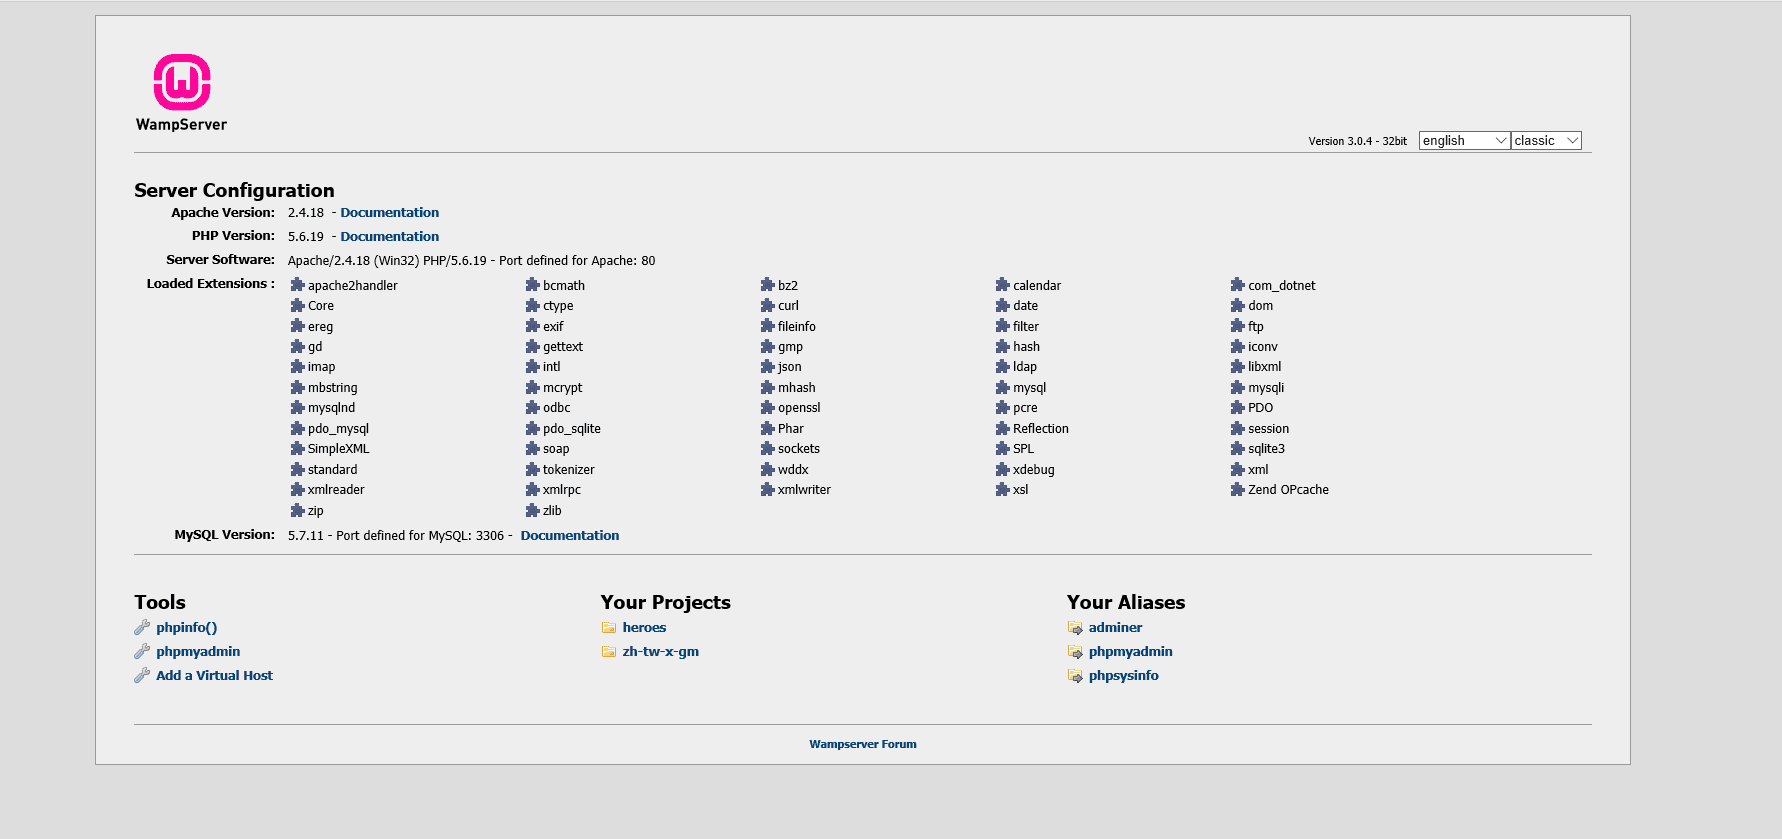
Task: Click the tokenizer extension name
Action: [x=568, y=470]
